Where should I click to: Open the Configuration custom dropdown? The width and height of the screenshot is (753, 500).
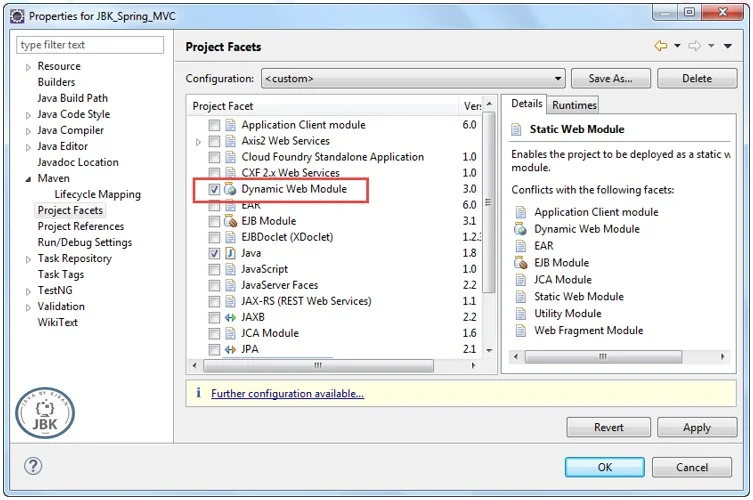click(413, 78)
